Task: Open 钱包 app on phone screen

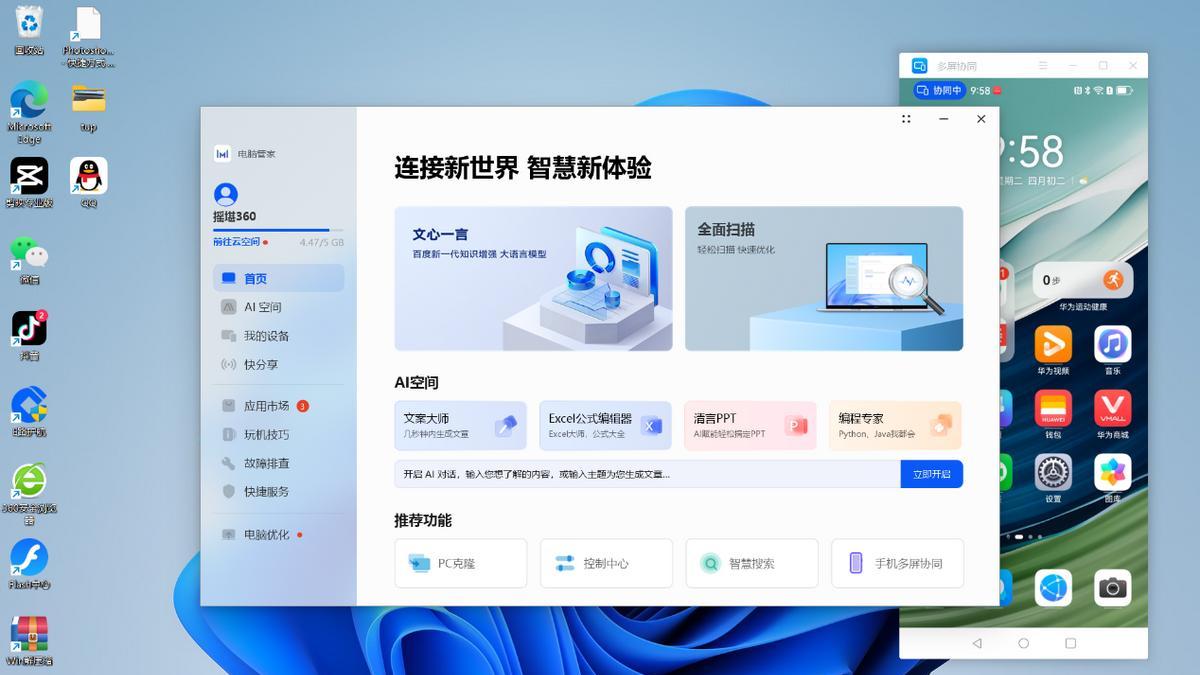Action: 1053,408
